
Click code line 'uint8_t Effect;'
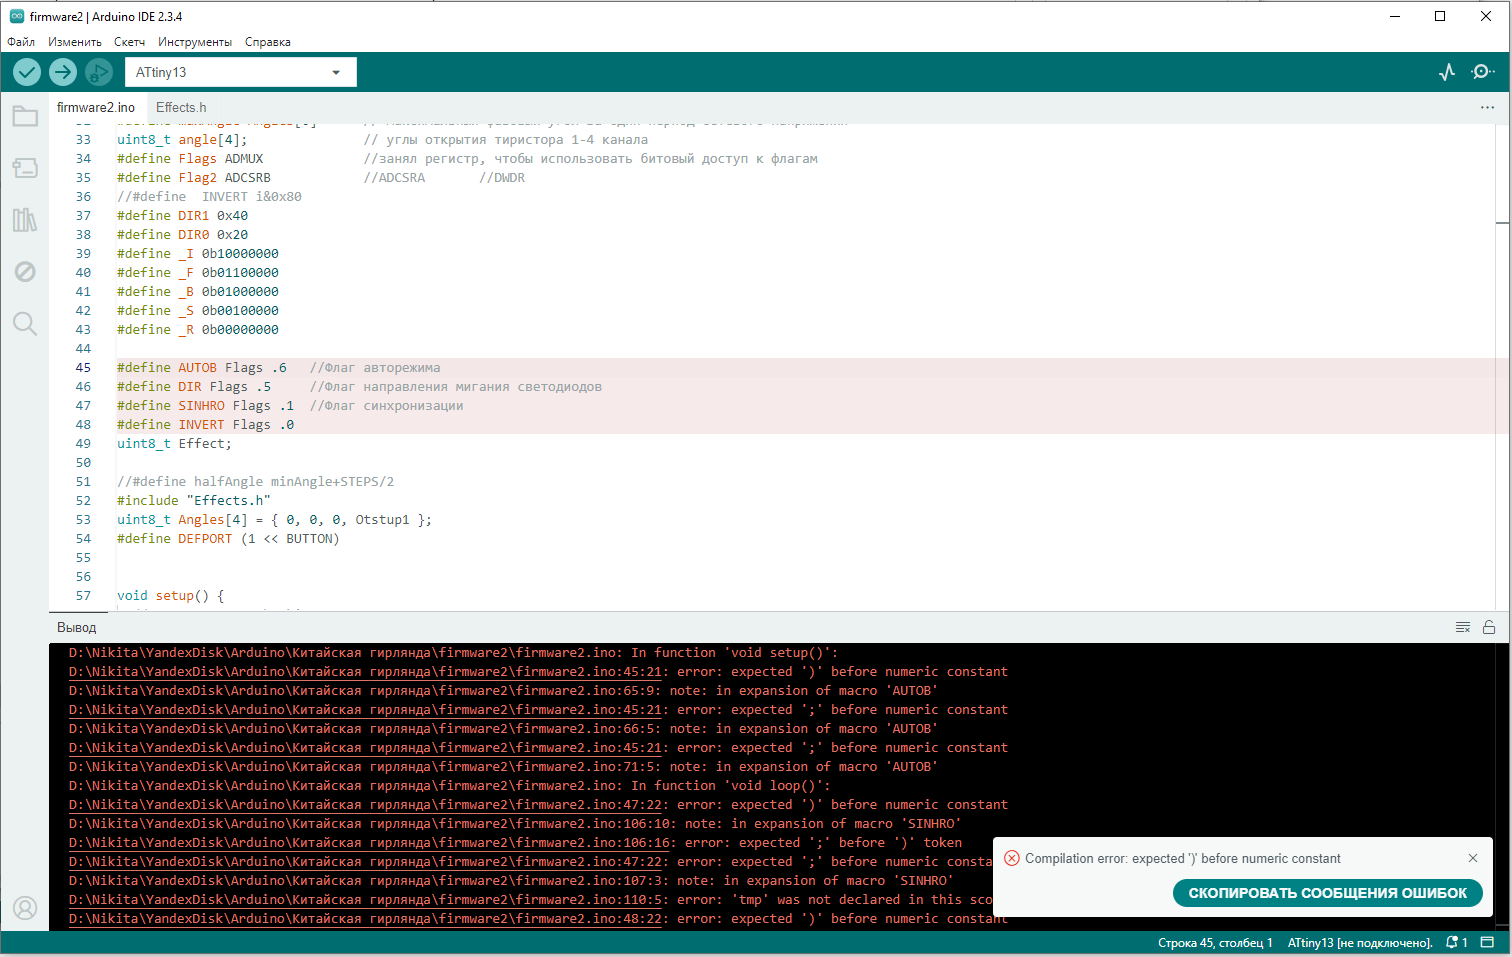tap(174, 444)
